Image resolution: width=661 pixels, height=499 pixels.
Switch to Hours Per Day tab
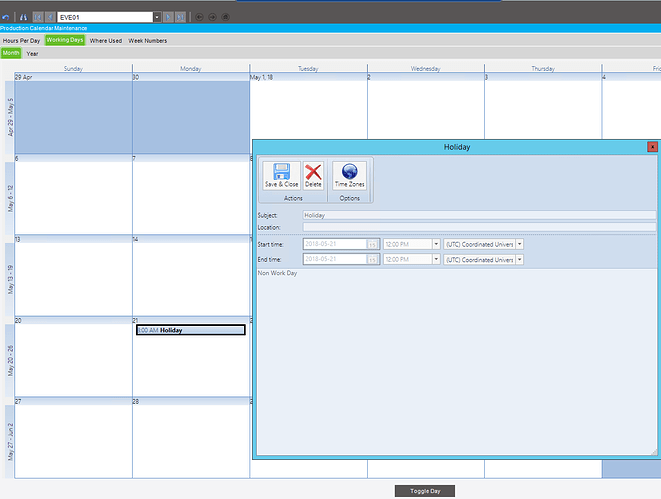click(x=21, y=40)
